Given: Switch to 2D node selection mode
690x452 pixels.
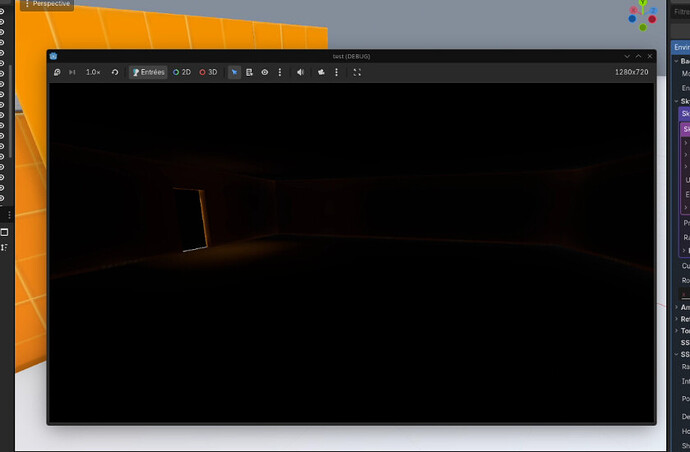Looking at the screenshot, I should pos(182,72).
